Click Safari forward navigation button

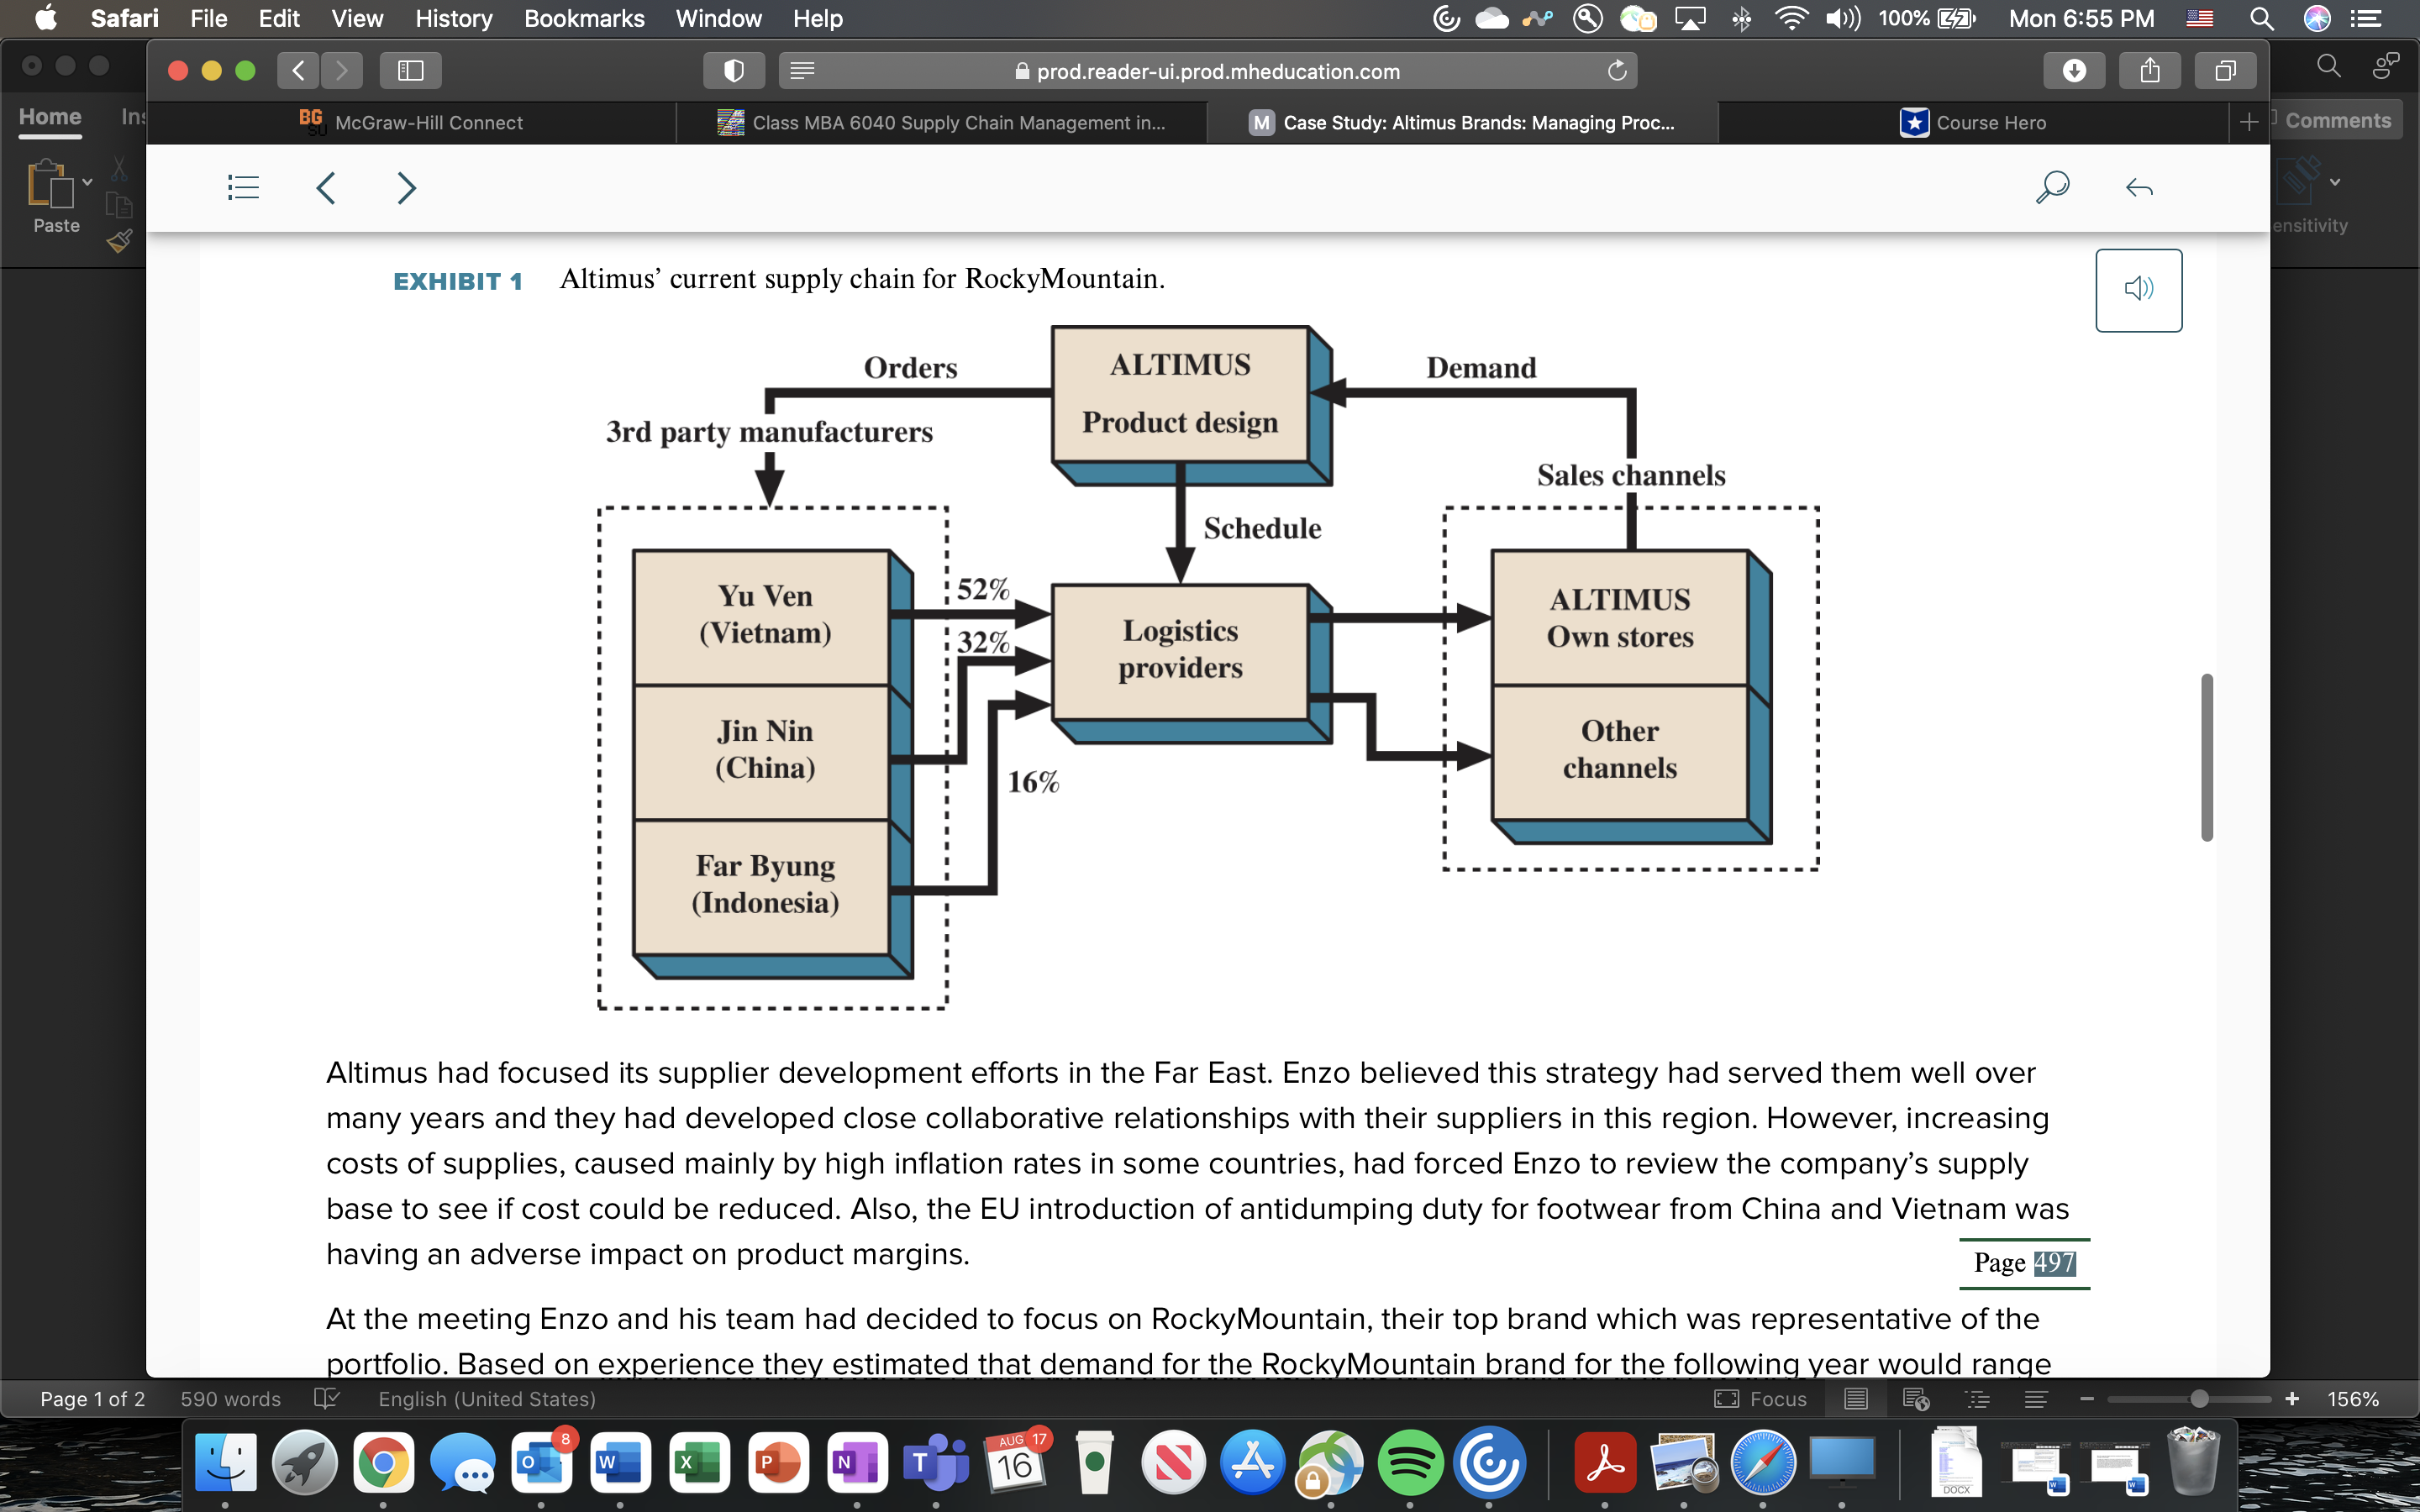pos(342,70)
